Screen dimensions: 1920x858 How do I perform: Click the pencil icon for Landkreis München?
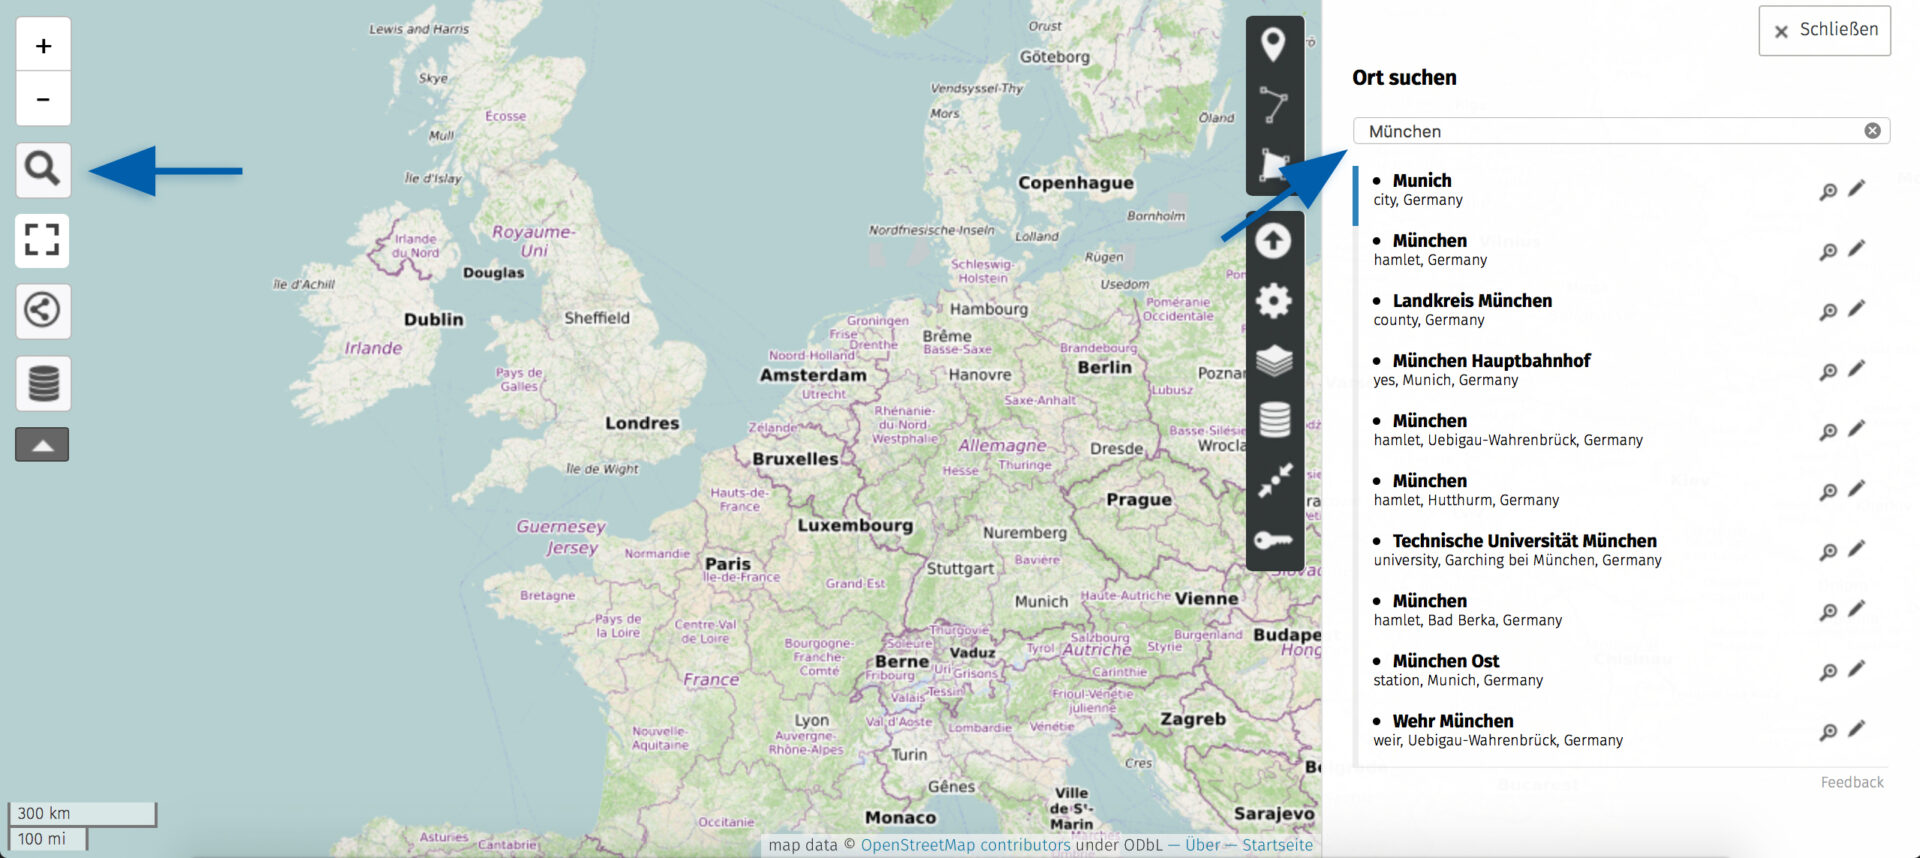click(1857, 309)
